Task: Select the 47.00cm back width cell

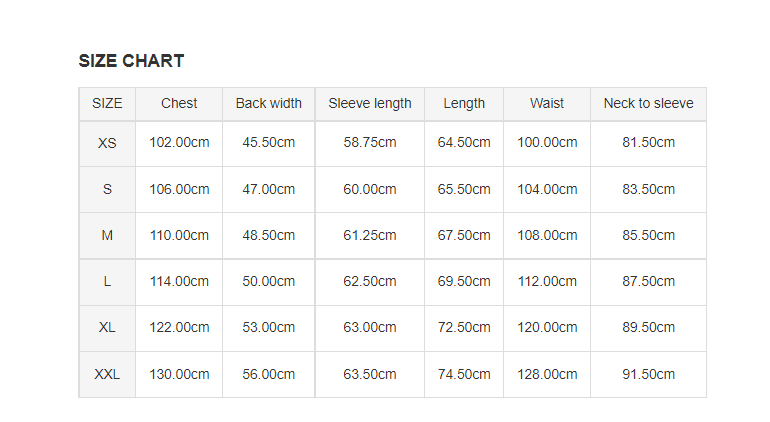Action: click(269, 190)
